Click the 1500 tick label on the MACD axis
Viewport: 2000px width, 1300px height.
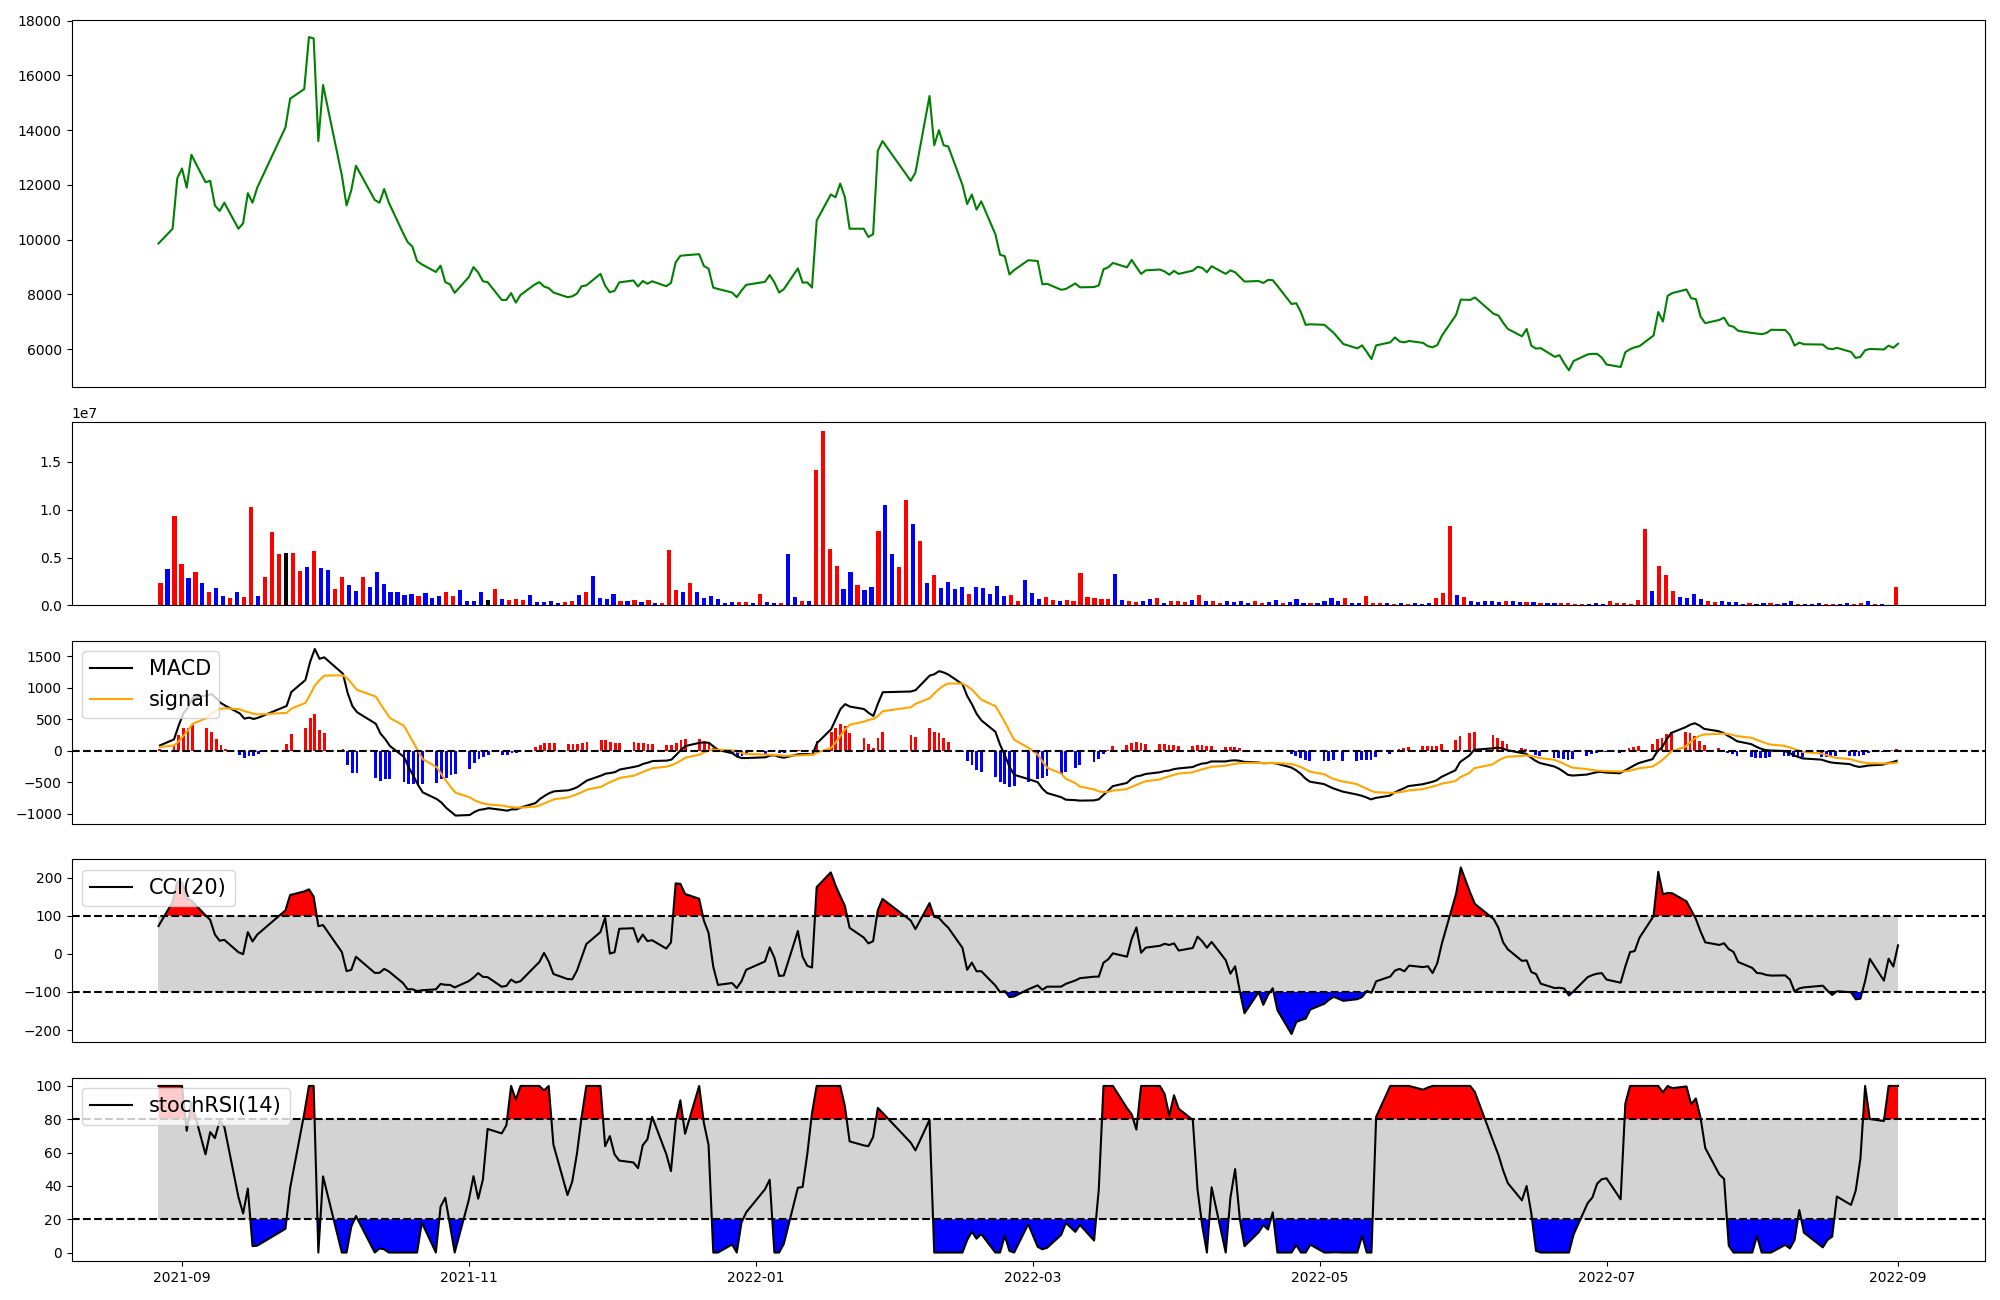point(44,657)
